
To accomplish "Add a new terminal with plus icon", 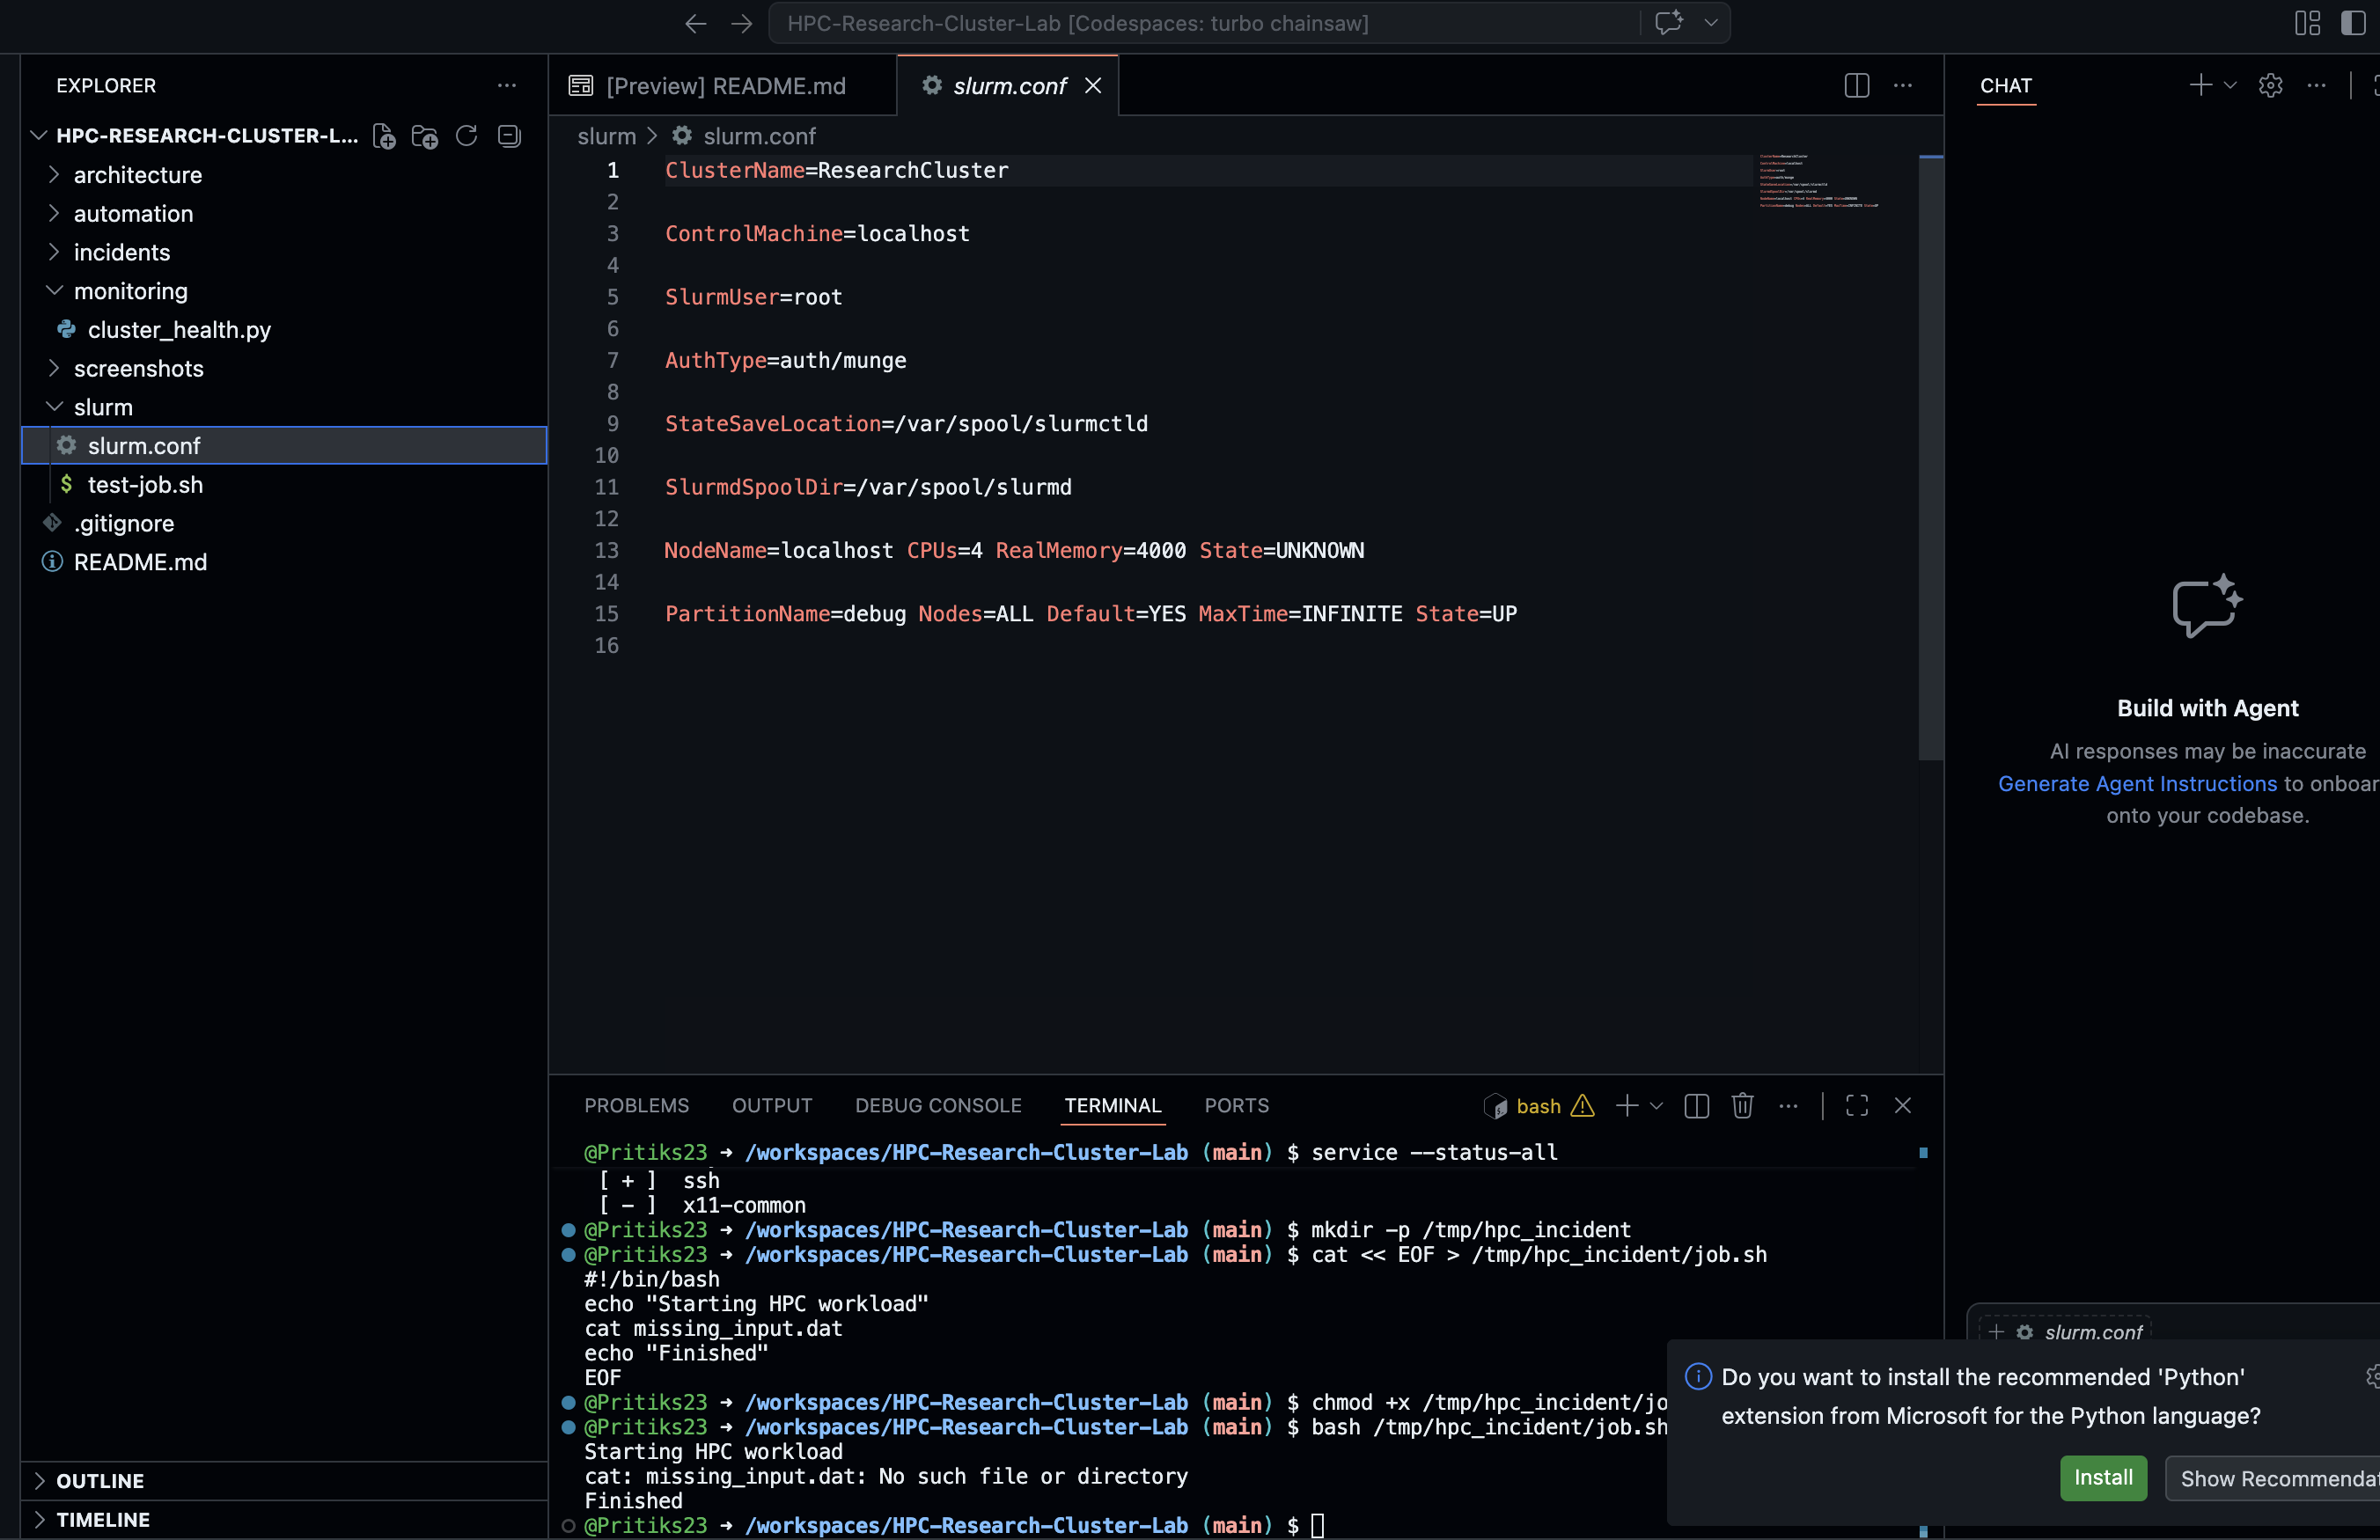I will [x=1627, y=1105].
